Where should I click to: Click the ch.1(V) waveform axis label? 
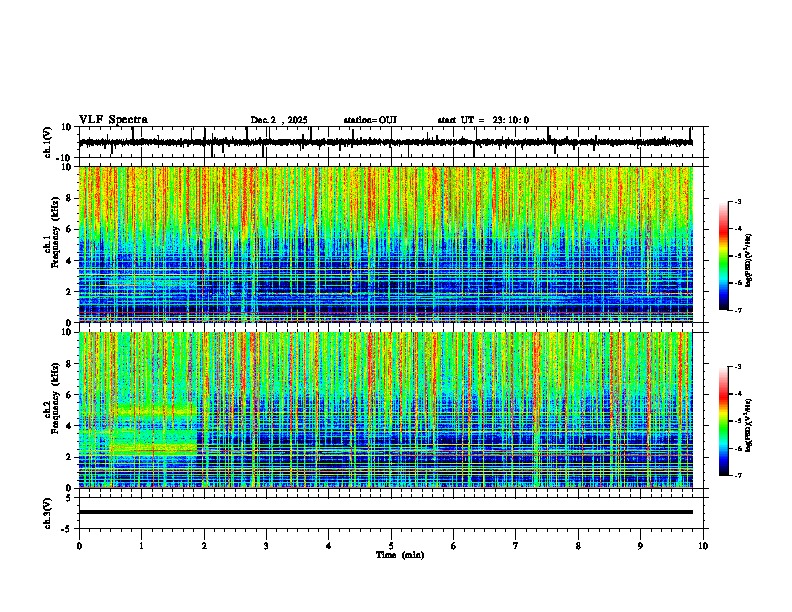tap(48, 142)
